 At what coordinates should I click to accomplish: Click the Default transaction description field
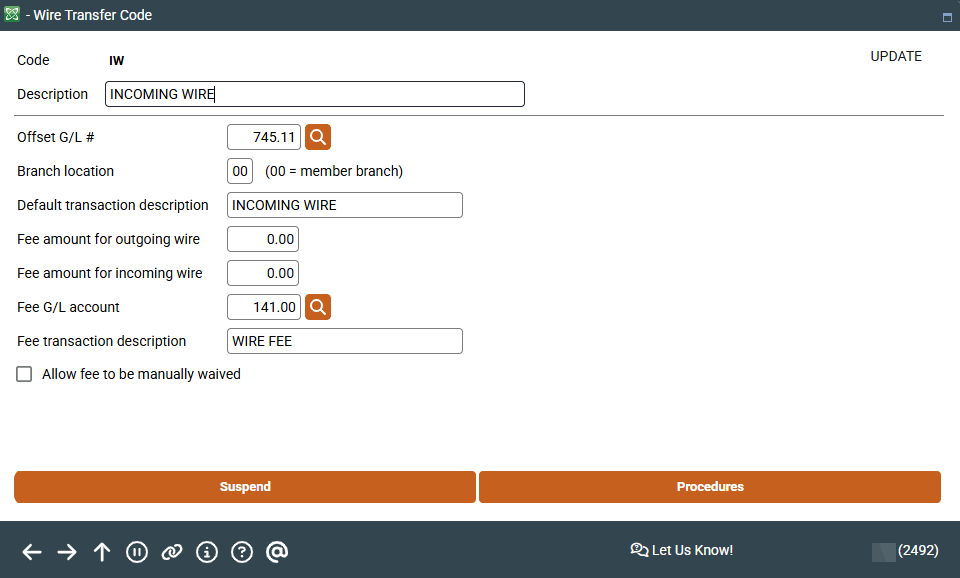(345, 205)
